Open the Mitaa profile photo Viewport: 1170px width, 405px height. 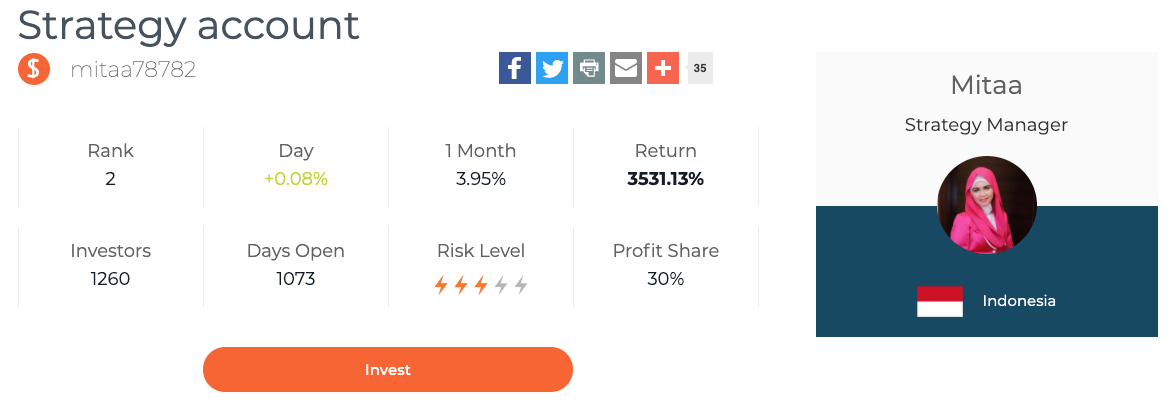[986, 205]
